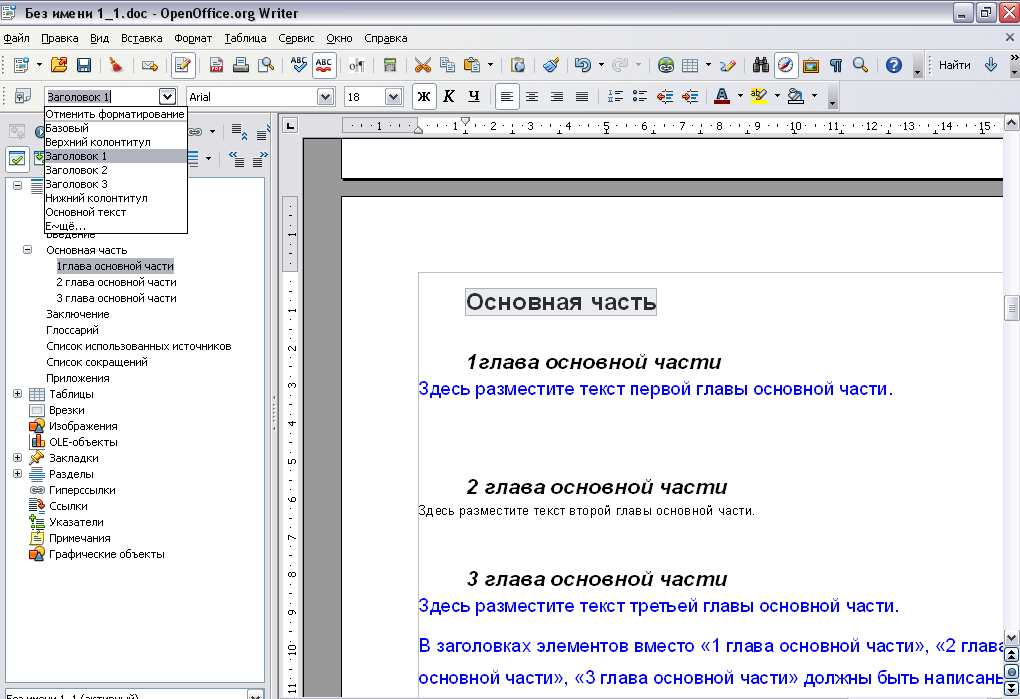Apply paragraph background color bucket
1020x699 pixels.
point(796,97)
